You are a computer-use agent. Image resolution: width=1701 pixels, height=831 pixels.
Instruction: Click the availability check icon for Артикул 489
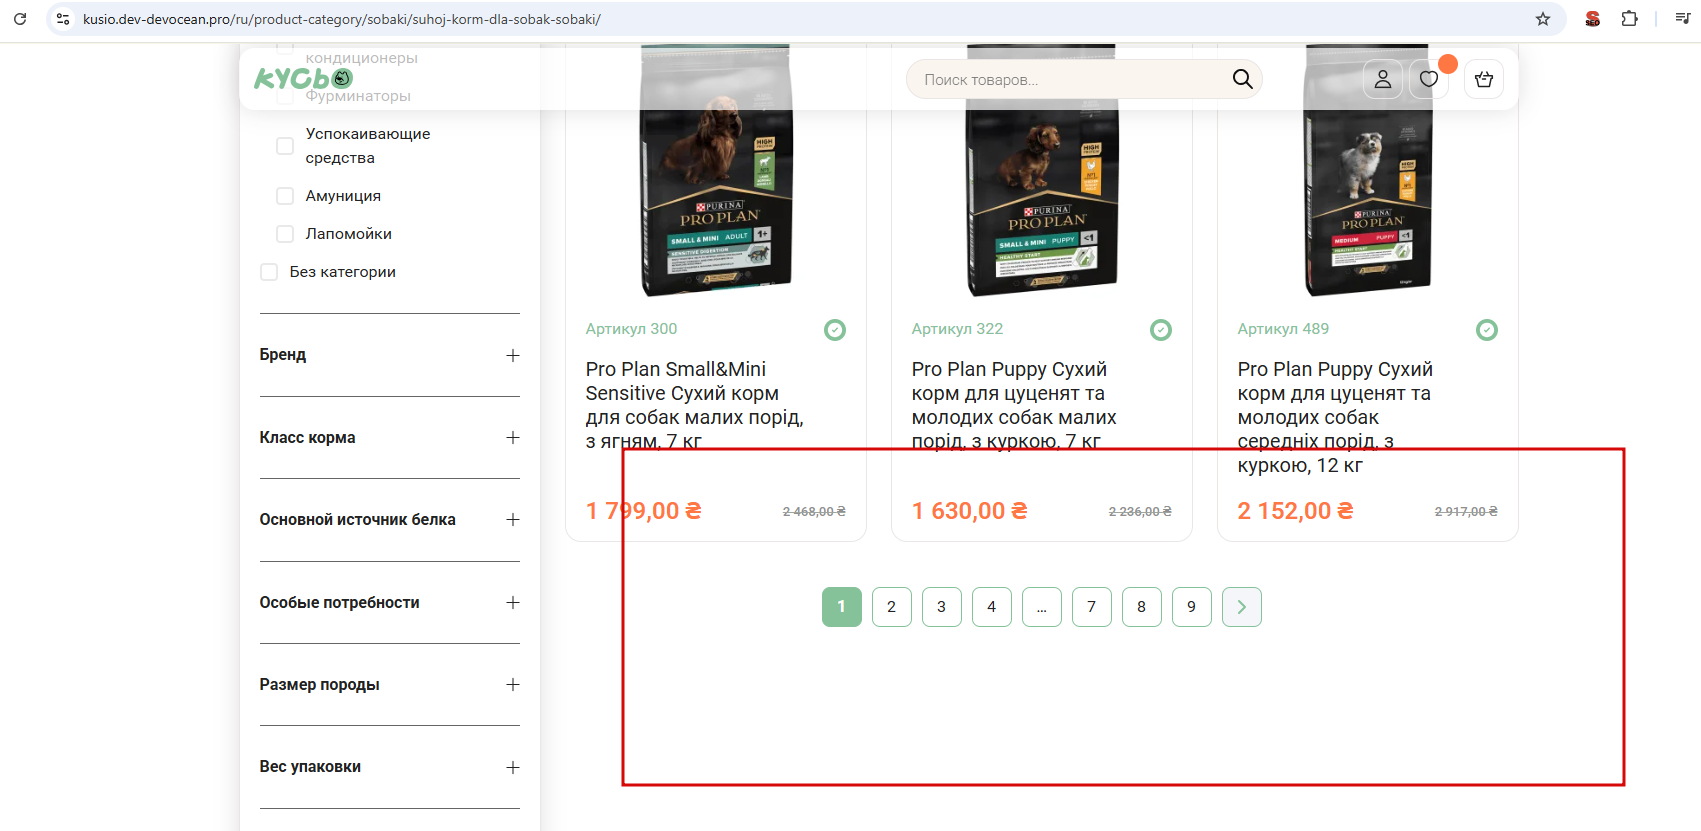click(1487, 330)
